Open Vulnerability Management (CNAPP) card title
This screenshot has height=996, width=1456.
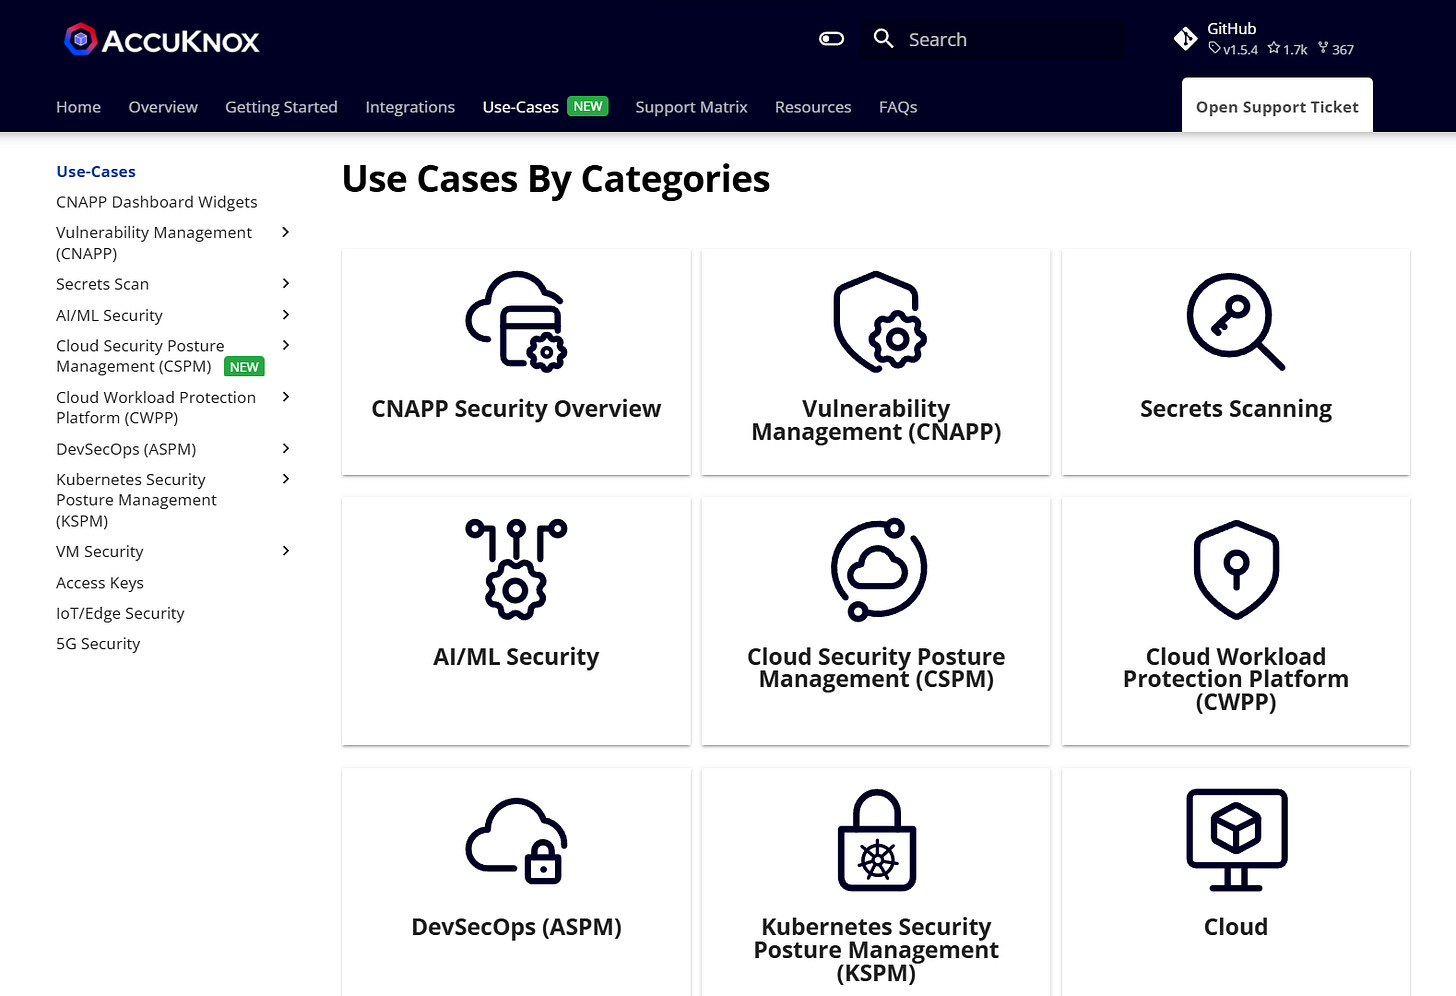click(876, 420)
